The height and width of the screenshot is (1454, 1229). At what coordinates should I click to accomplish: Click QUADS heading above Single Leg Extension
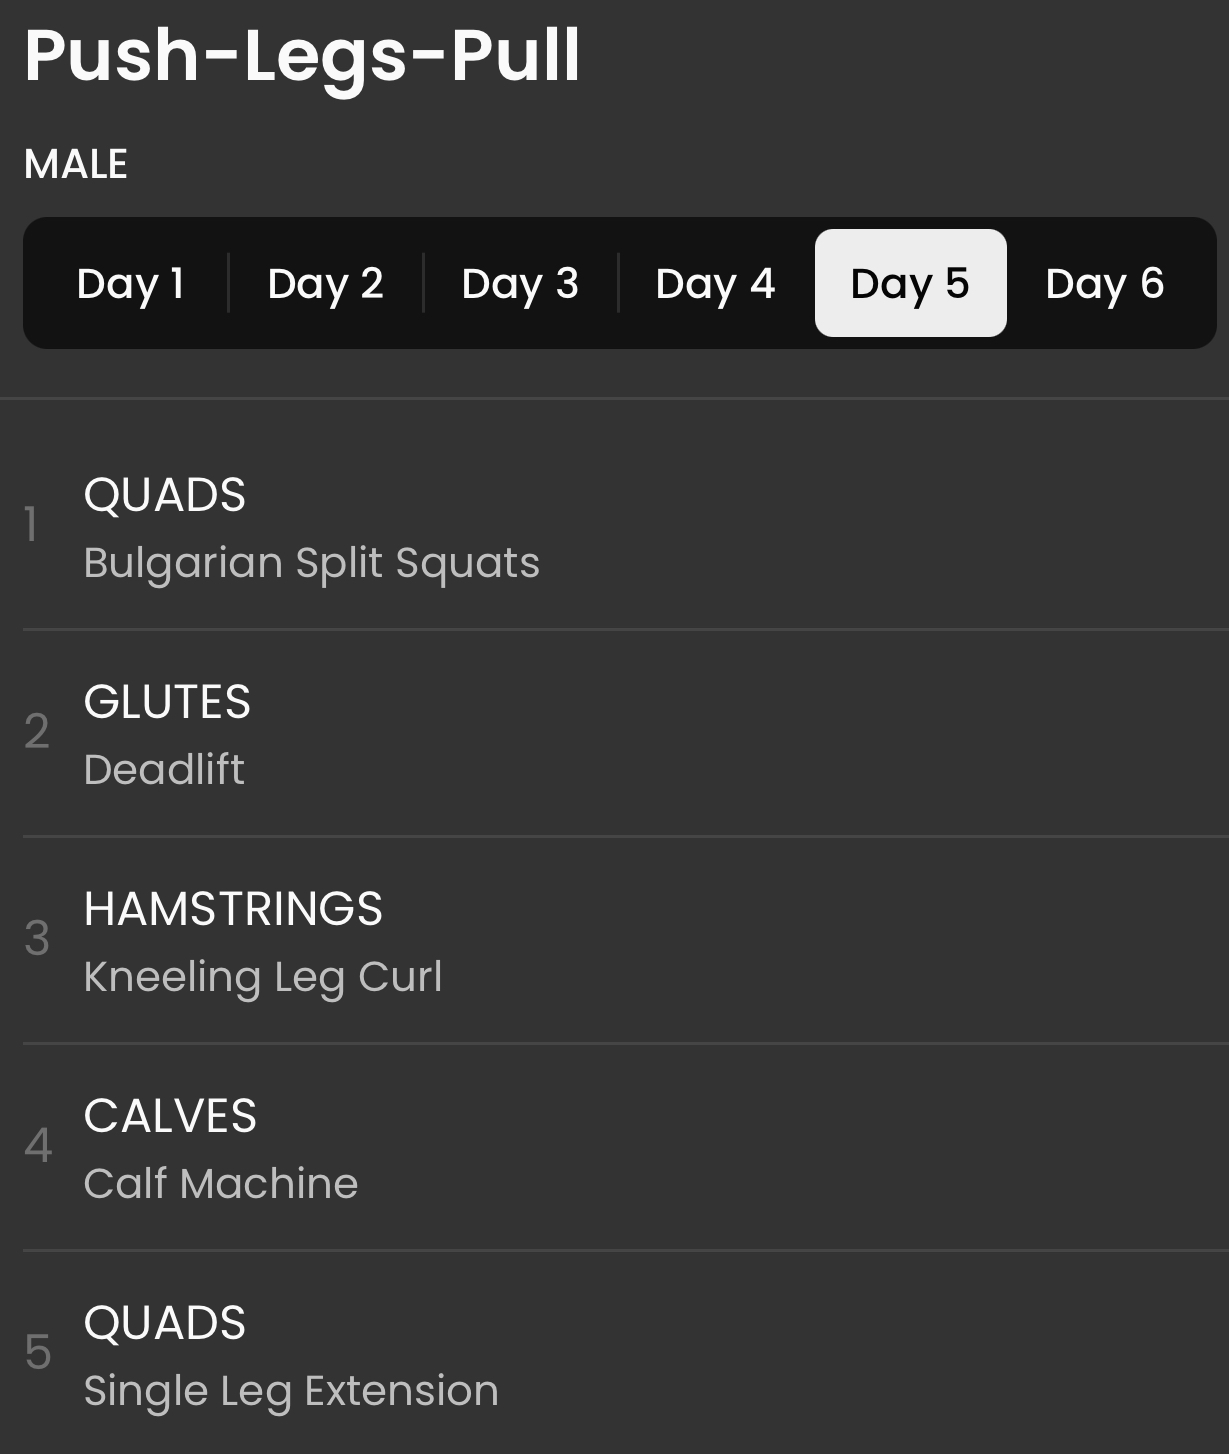click(x=164, y=1323)
